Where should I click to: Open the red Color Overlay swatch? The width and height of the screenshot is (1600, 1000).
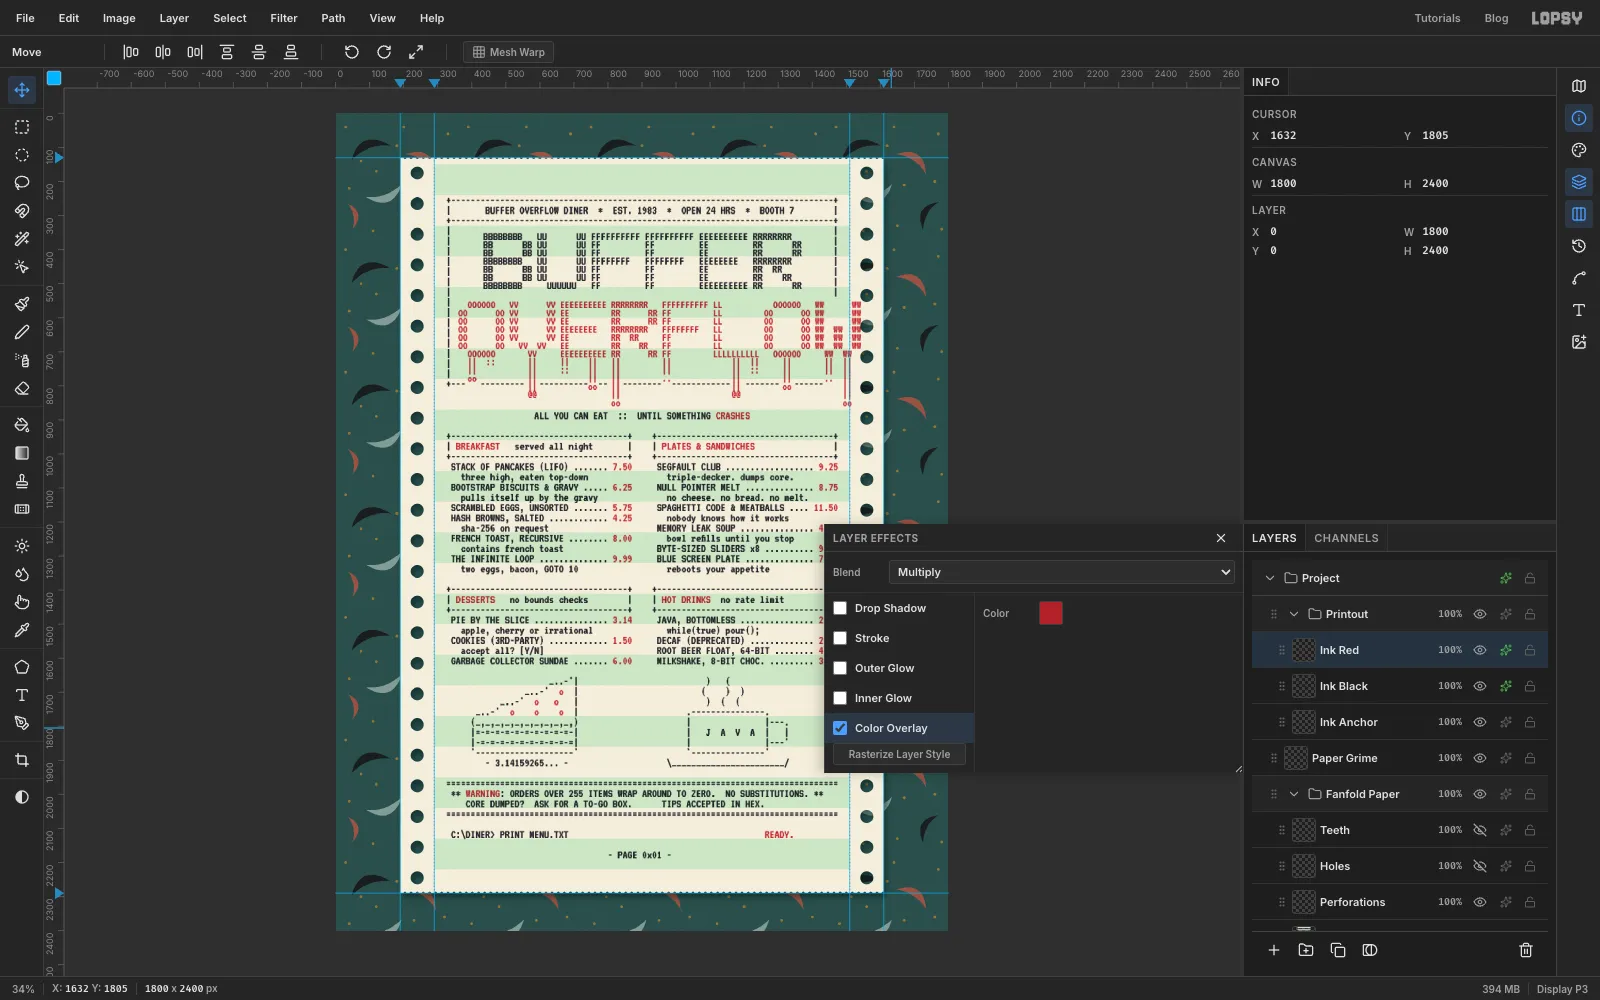click(x=1051, y=613)
